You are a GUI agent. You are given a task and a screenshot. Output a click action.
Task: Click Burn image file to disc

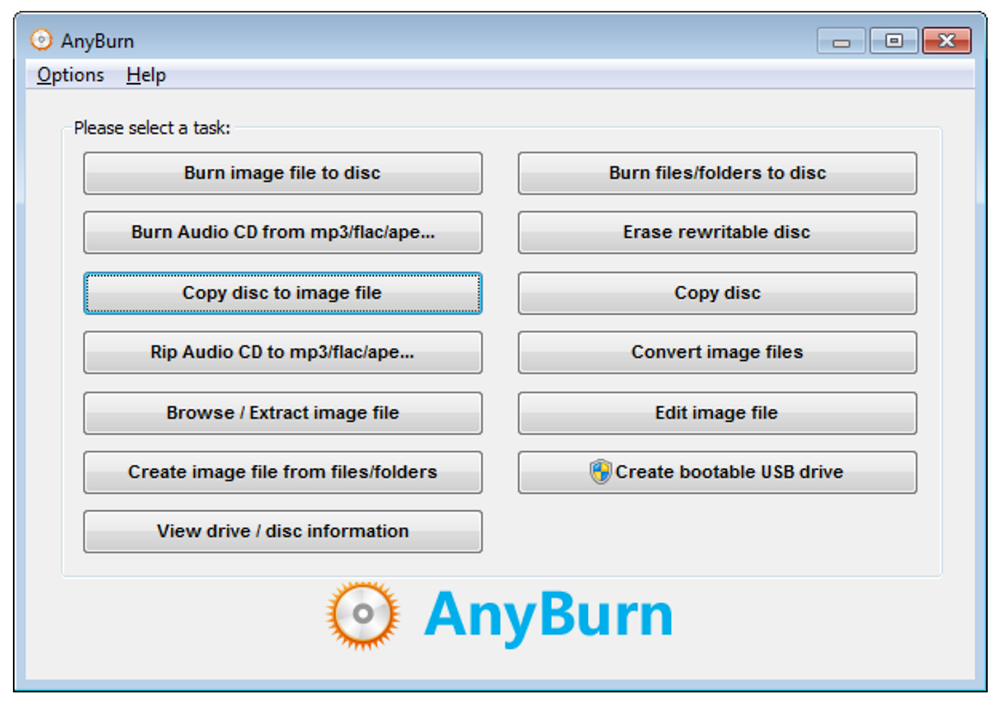[x=283, y=173]
